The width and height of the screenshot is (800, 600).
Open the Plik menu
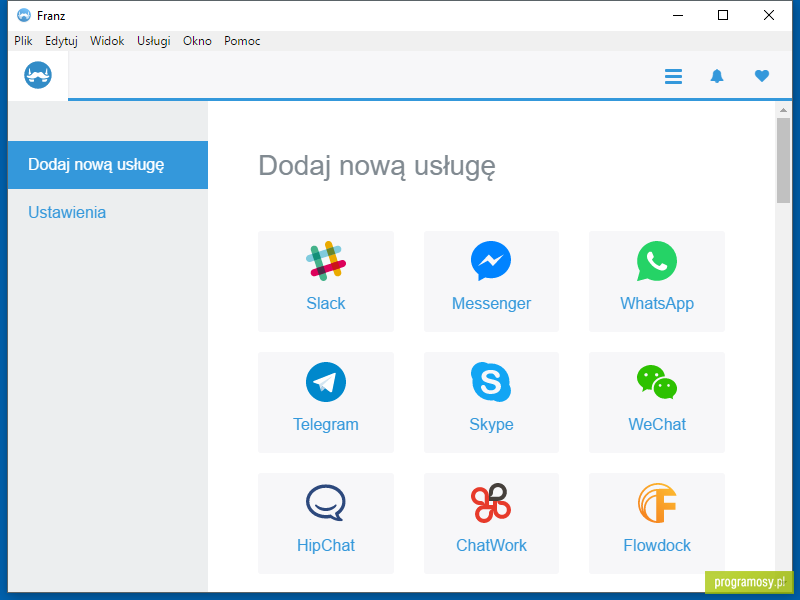pyautogui.click(x=23, y=41)
